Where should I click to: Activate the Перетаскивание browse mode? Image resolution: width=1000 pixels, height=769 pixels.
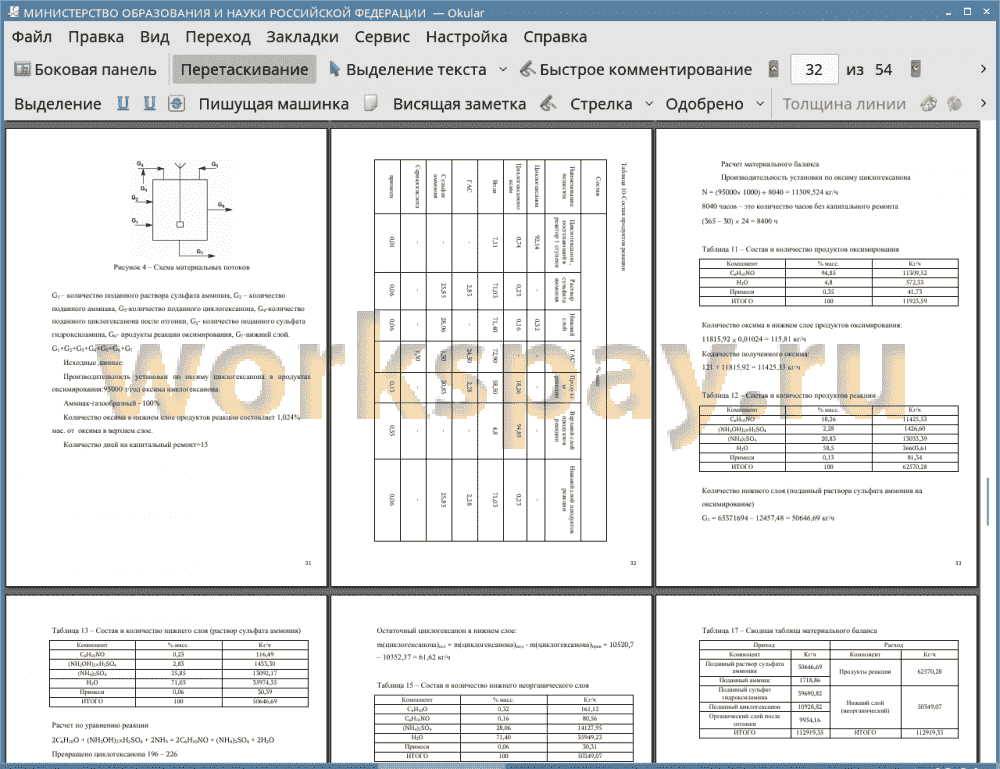click(x=244, y=70)
